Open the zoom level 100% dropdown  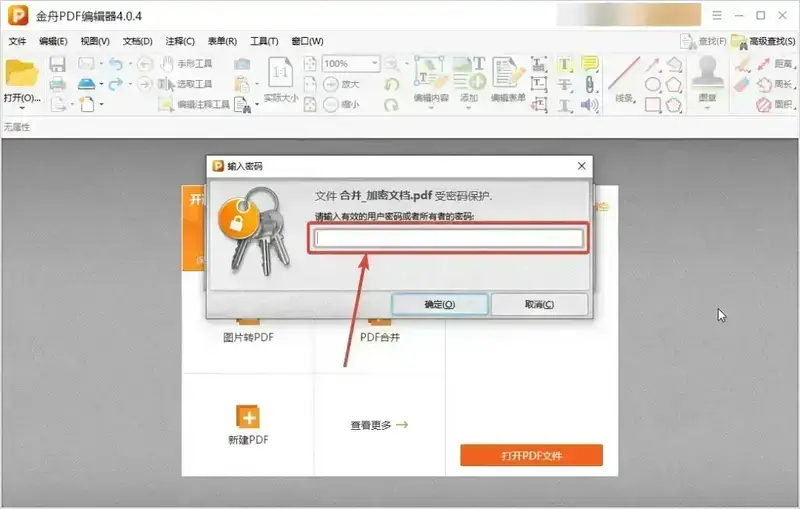(x=374, y=63)
